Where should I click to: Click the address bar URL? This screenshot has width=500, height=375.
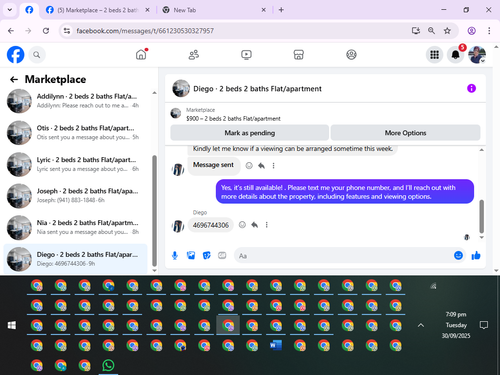[145, 31]
